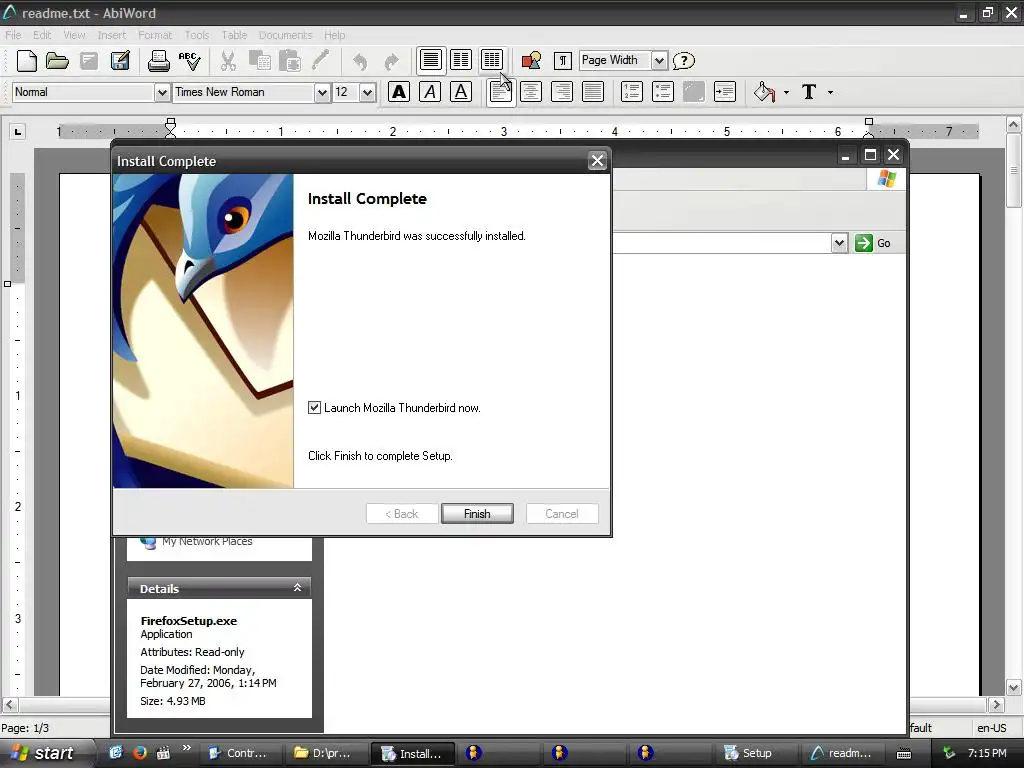
Task: Set single column layout
Action: [x=430, y=60]
